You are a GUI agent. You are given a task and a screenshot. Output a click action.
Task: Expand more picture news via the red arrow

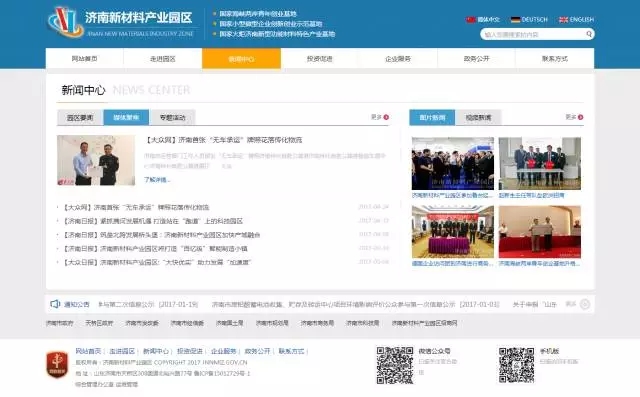point(580,118)
